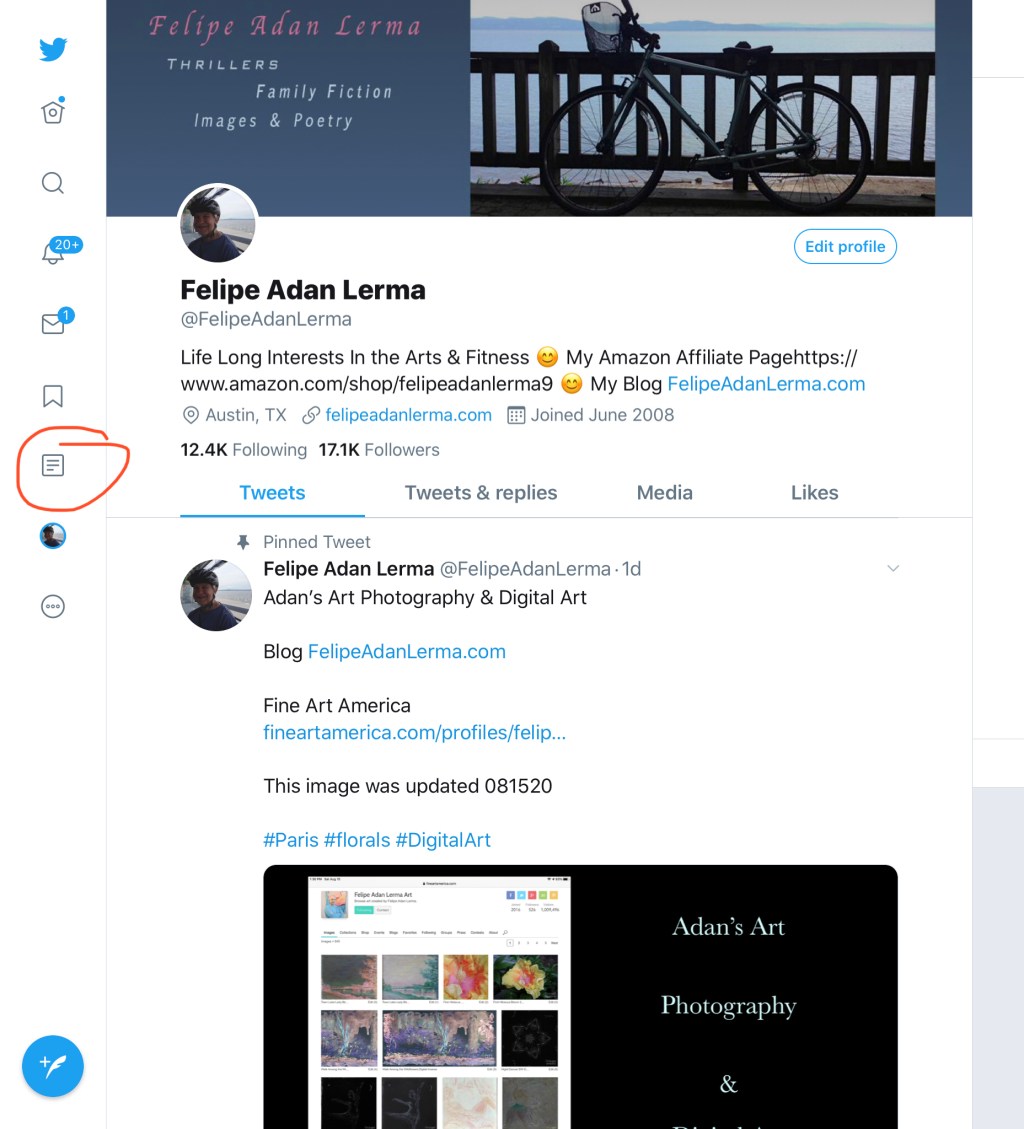
Task: Click the compose Tweet button
Action: point(53,1066)
